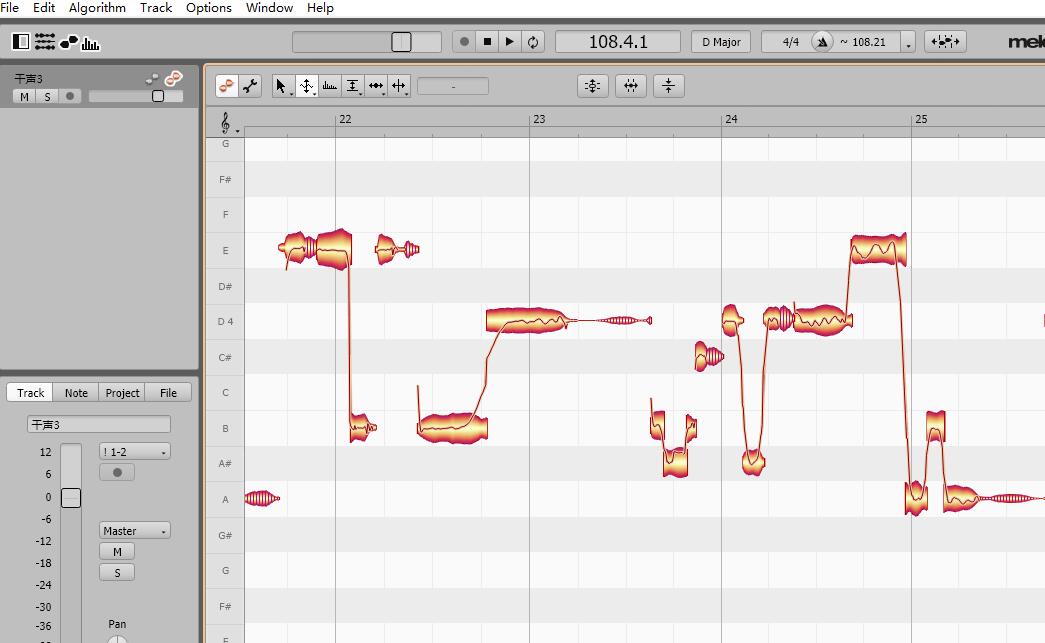Select the Formant tool

pos(329,86)
